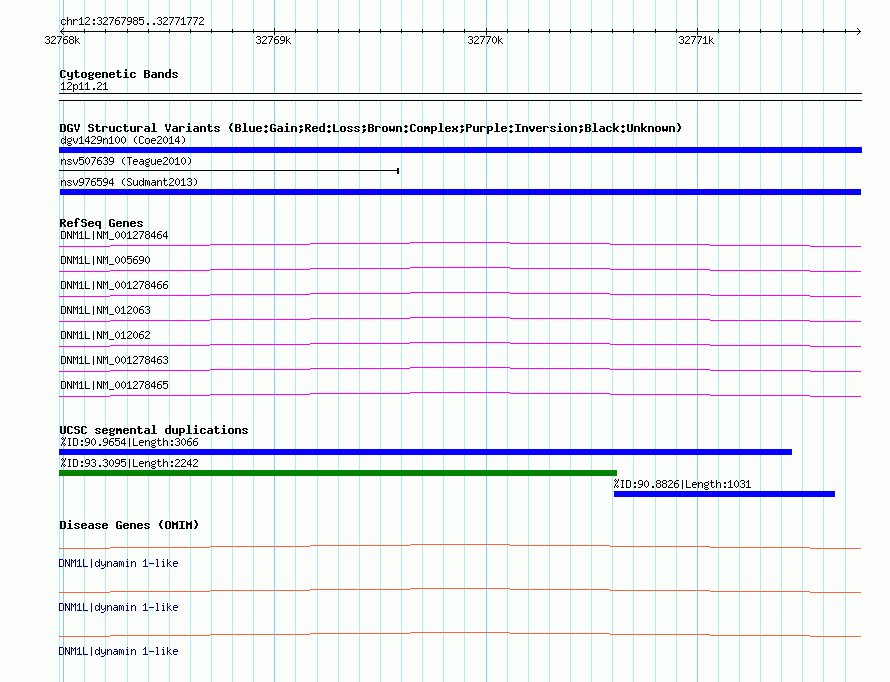The image size is (890, 682).
Task: Click the Cytogenetic Bands track title
Action: click(x=119, y=74)
